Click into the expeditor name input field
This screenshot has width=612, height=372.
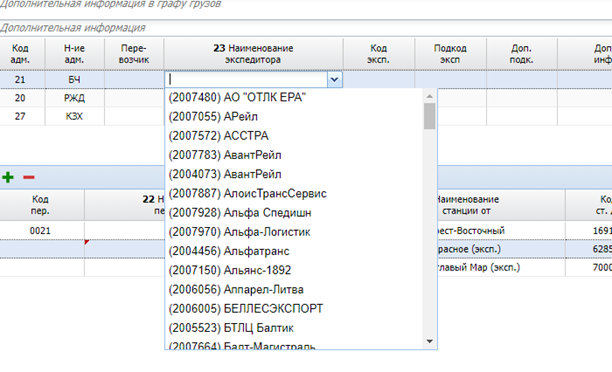[x=246, y=80]
